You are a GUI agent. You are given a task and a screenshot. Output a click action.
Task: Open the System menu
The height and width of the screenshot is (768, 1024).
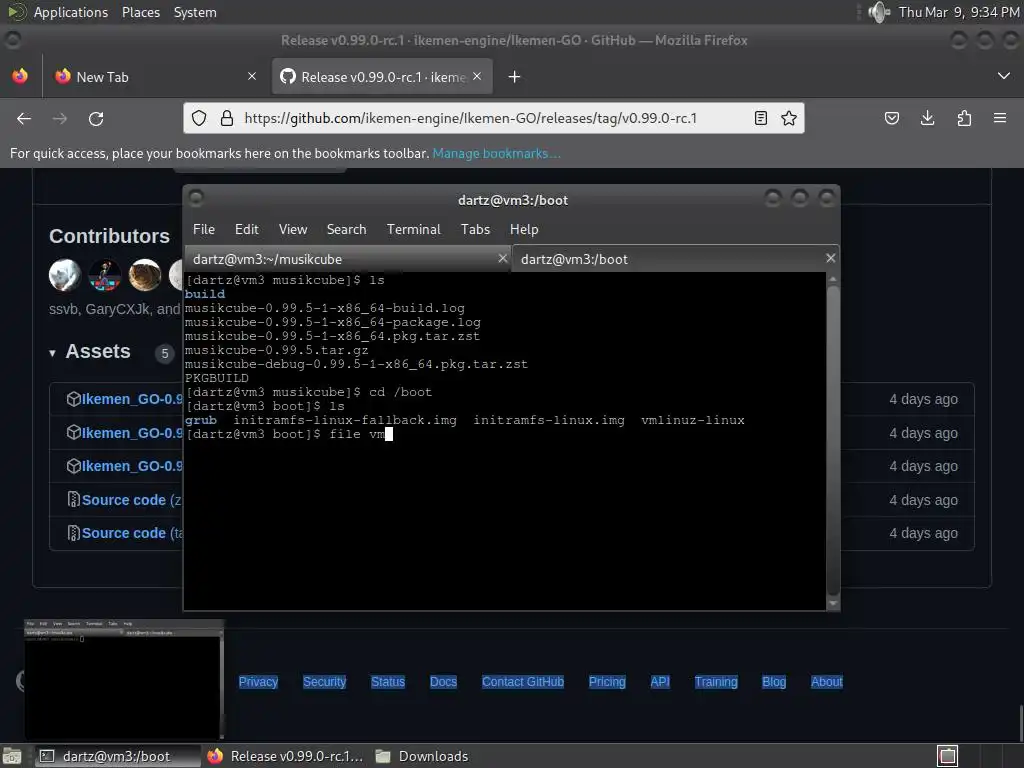tap(195, 12)
